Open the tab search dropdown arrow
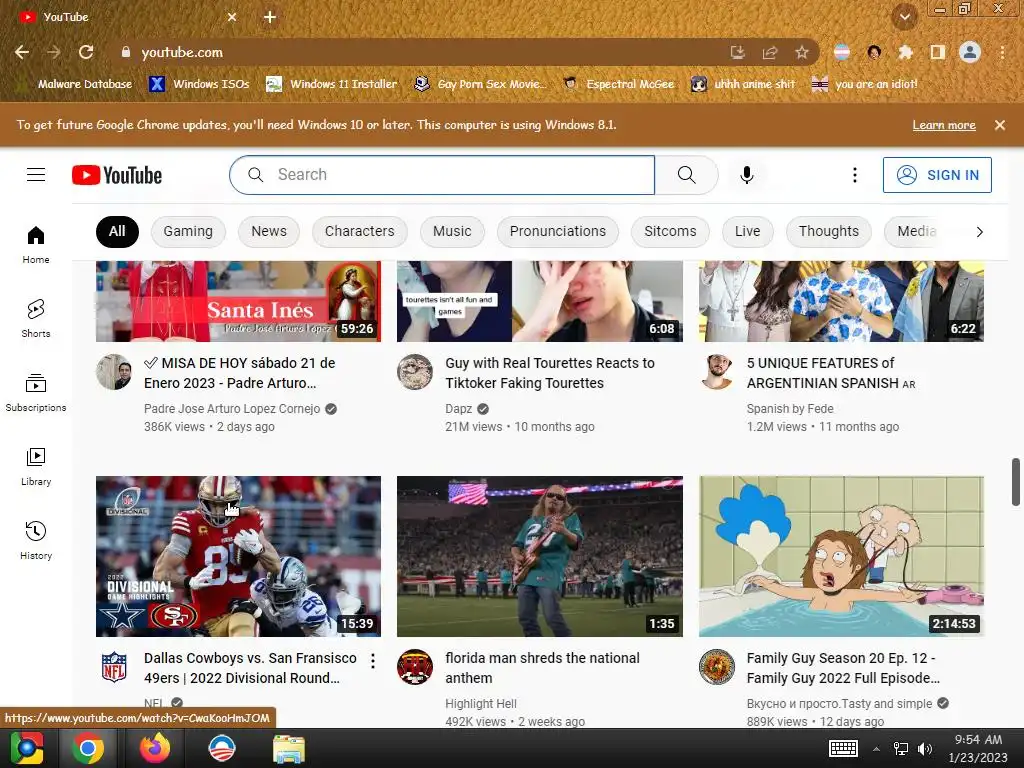Viewport: 1024px width, 768px height. (905, 17)
